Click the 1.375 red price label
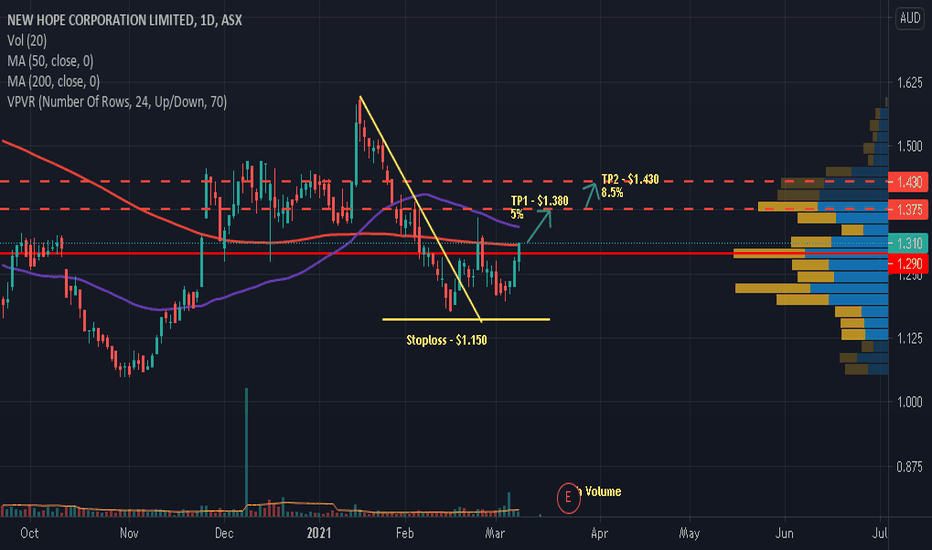932x550 pixels. (908, 209)
